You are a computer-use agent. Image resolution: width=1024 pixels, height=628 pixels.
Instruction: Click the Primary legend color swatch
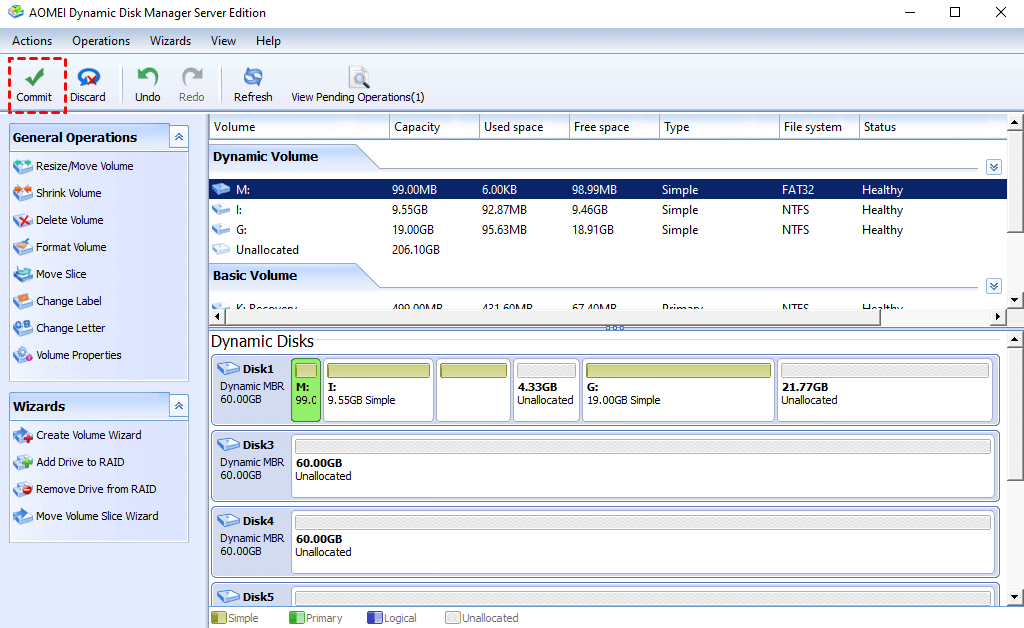click(x=296, y=618)
